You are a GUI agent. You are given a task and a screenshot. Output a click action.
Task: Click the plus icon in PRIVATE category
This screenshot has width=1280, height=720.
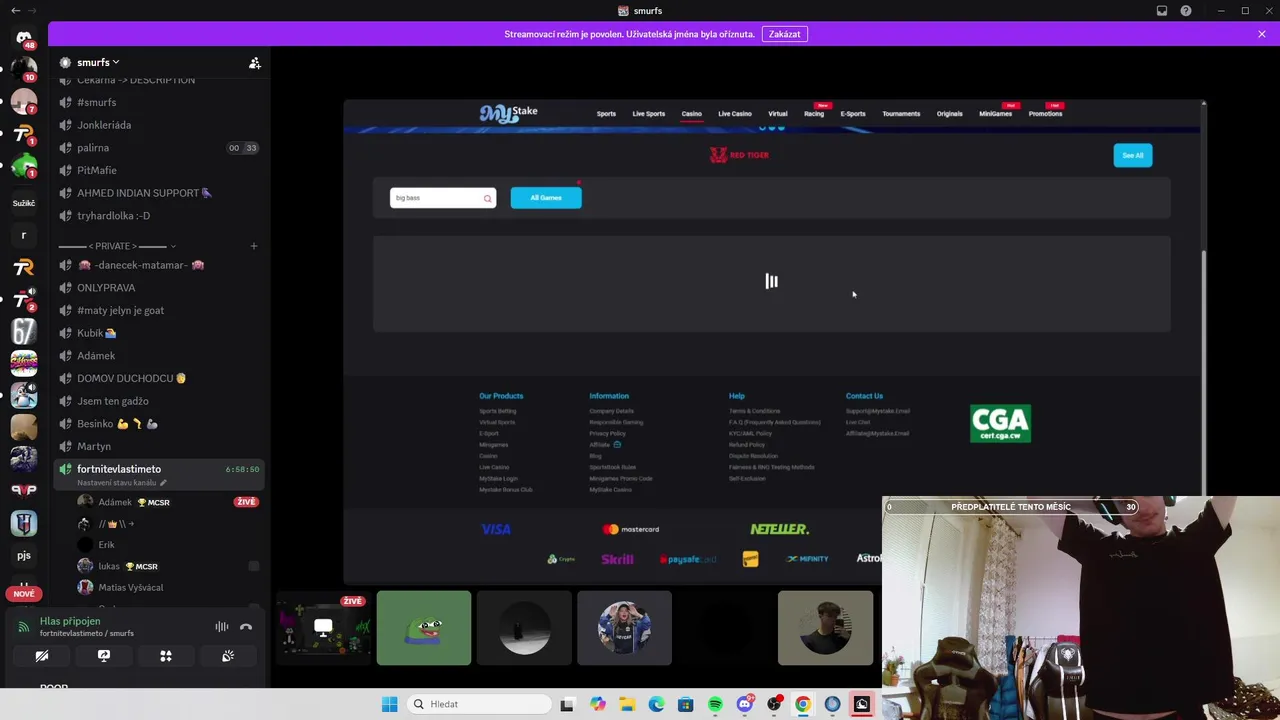tap(254, 246)
